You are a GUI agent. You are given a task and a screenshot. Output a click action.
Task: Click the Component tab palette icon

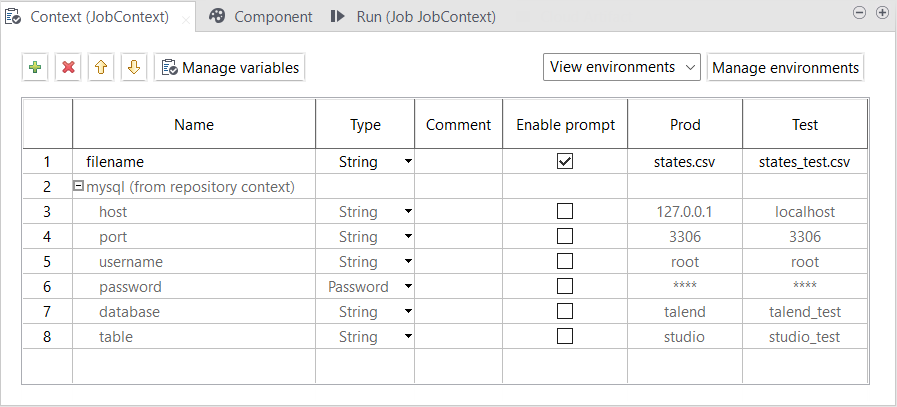217,17
